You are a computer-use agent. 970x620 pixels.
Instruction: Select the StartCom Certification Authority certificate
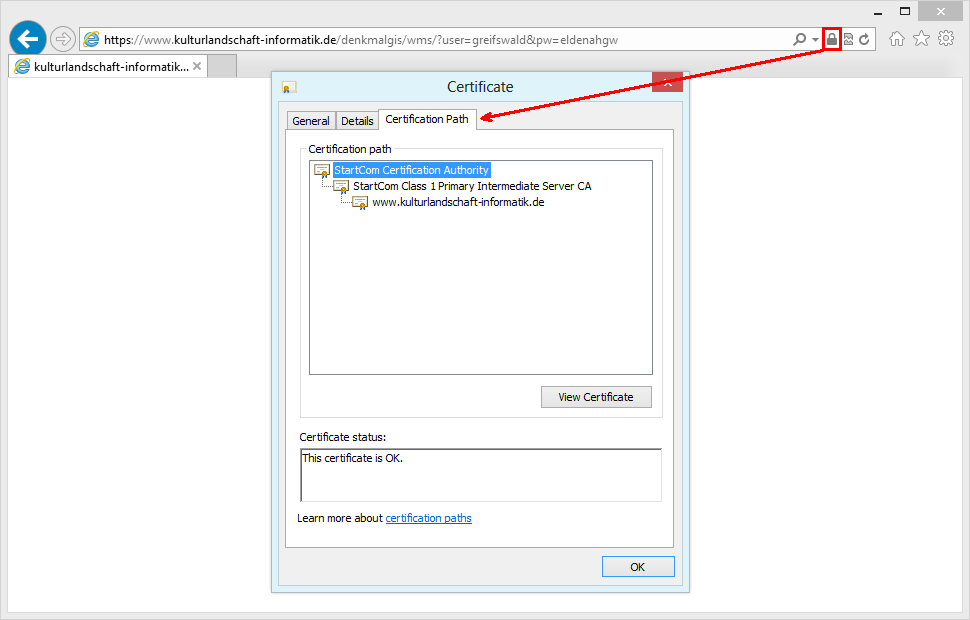(x=412, y=169)
